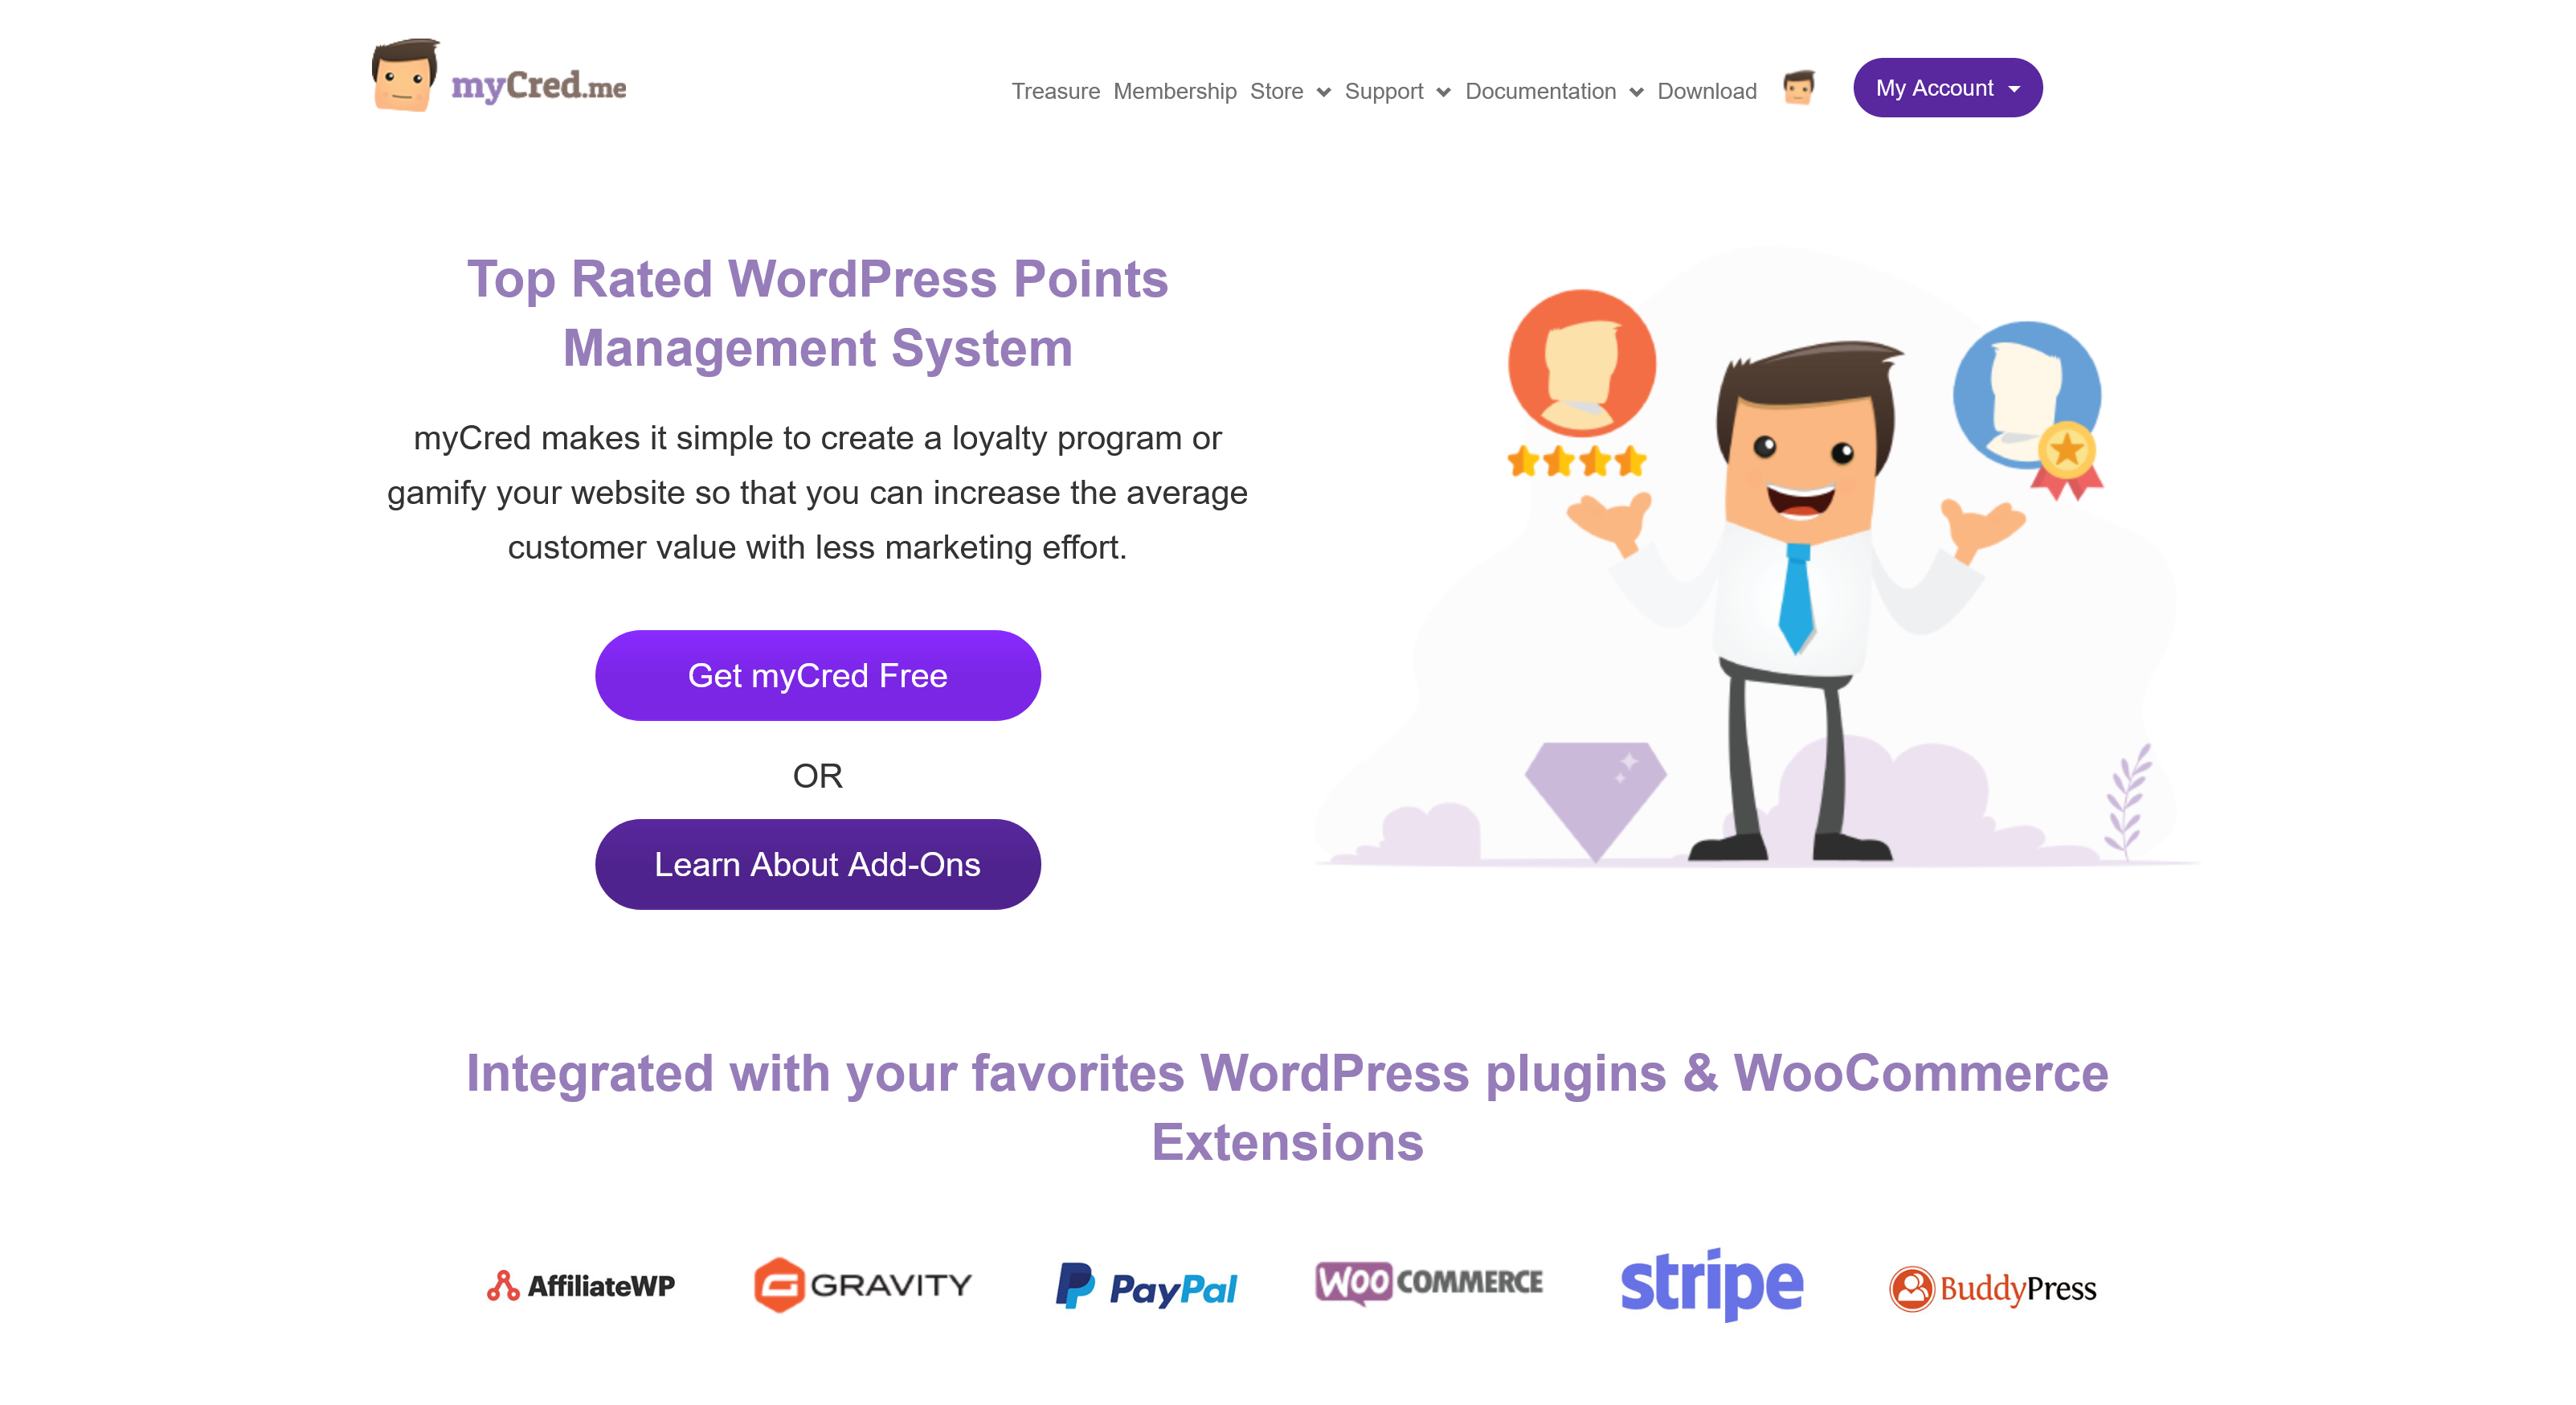This screenshot has height=1405, width=2576.
Task: Click Learn About Add-Ons link
Action: pyautogui.click(x=816, y=862)
